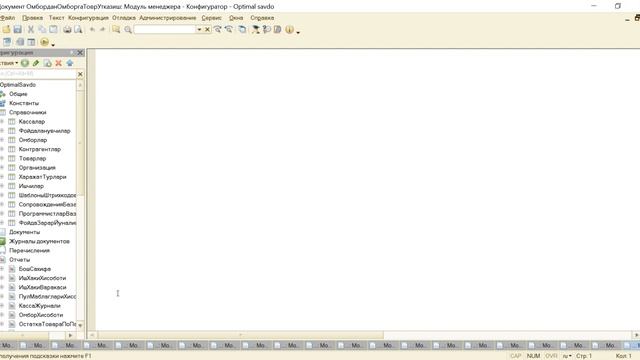Viewport: 640px width, 360px height.
Task: Expand the Товарлар catalog node
Action: tap(2, 158)
